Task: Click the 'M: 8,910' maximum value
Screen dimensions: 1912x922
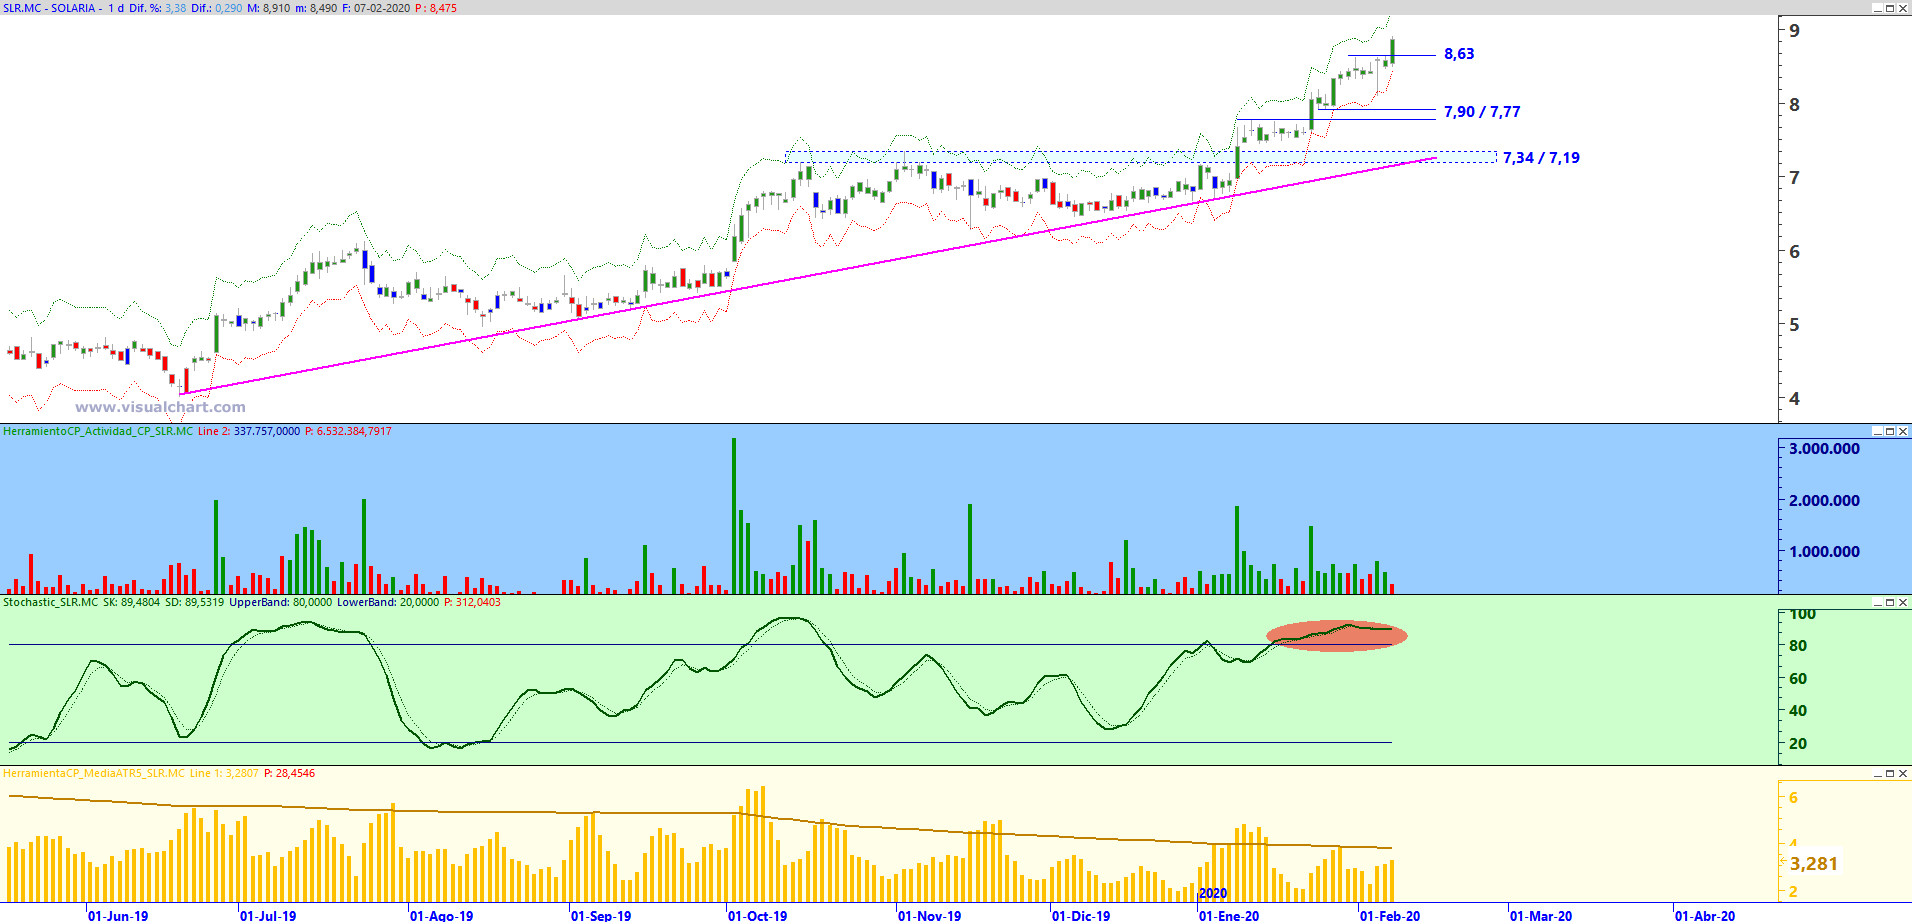Action: click(269, 8)
